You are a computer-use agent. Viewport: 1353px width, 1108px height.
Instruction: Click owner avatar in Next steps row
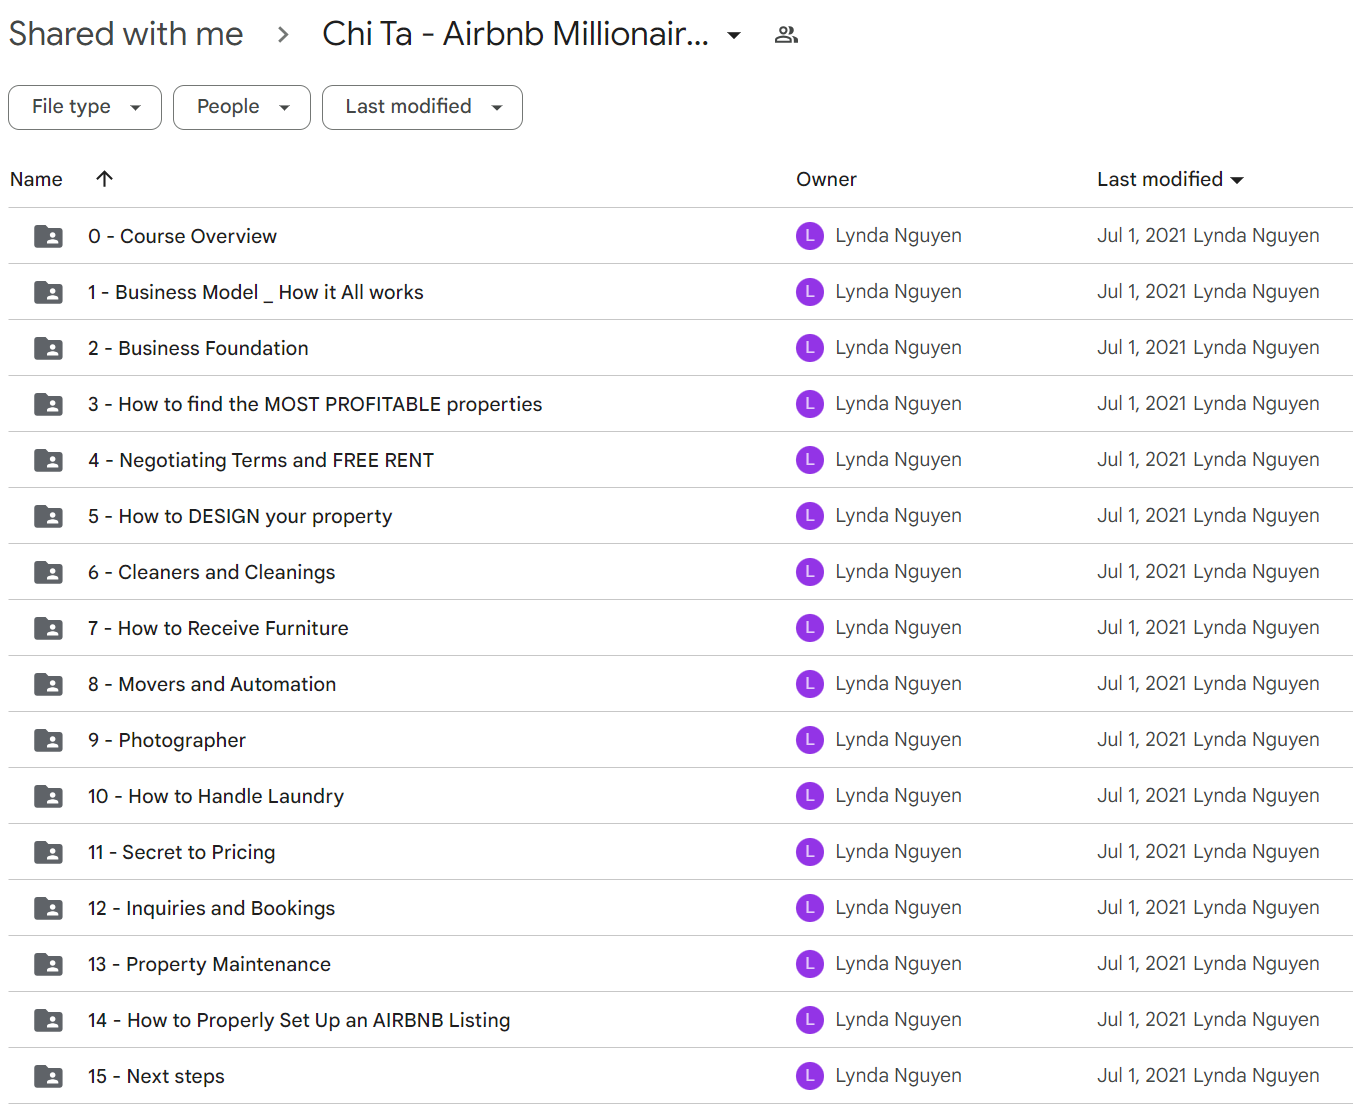point(810,1076)
